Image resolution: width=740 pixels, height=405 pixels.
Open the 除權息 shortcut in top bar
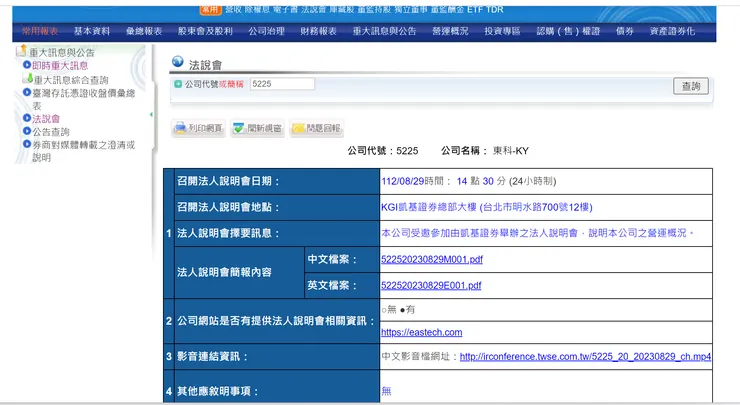point(257,9)
